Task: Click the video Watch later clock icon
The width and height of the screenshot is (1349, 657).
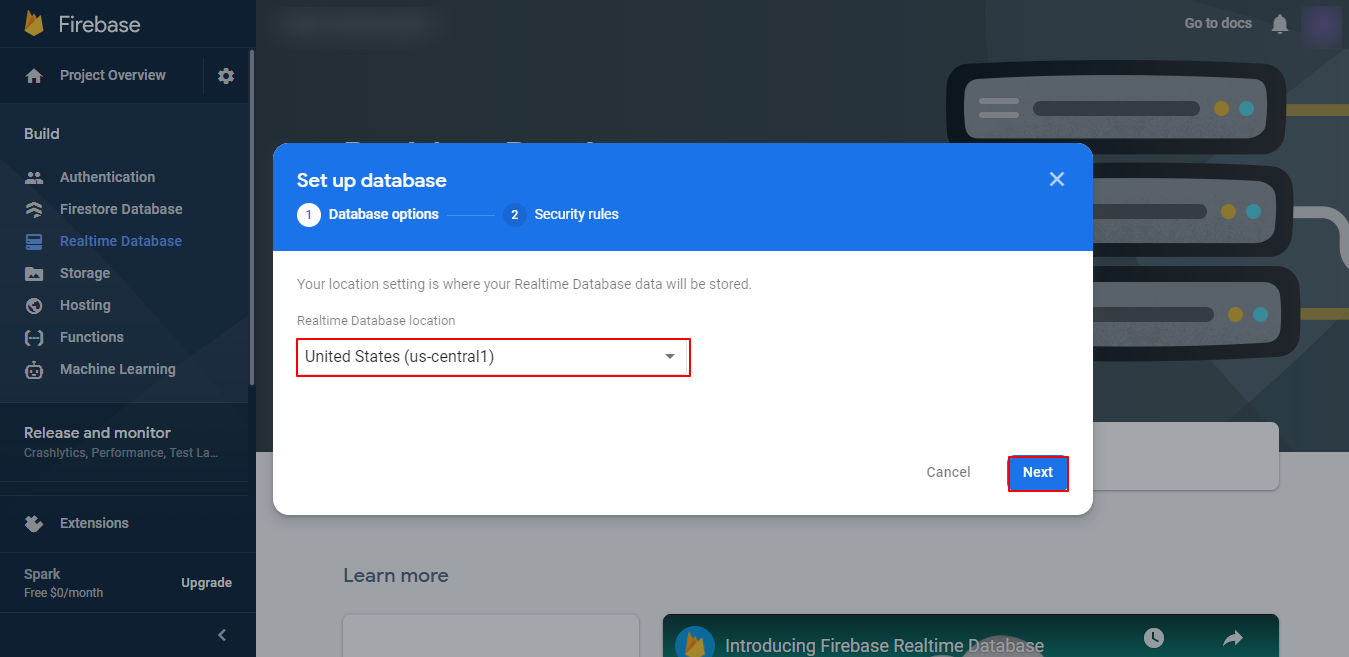Action: click(x=1154, y=637)
